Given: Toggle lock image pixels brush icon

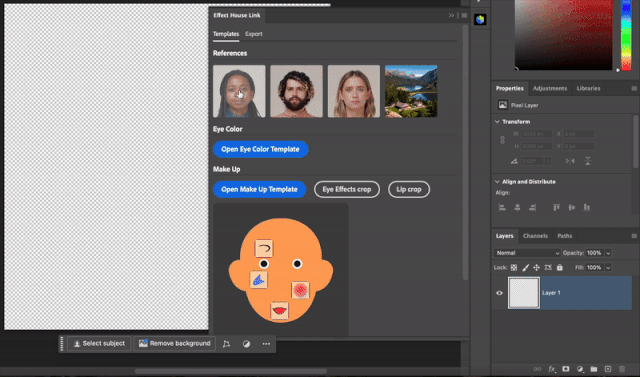Looking at the screenshot, I should (x=526, y=268).
